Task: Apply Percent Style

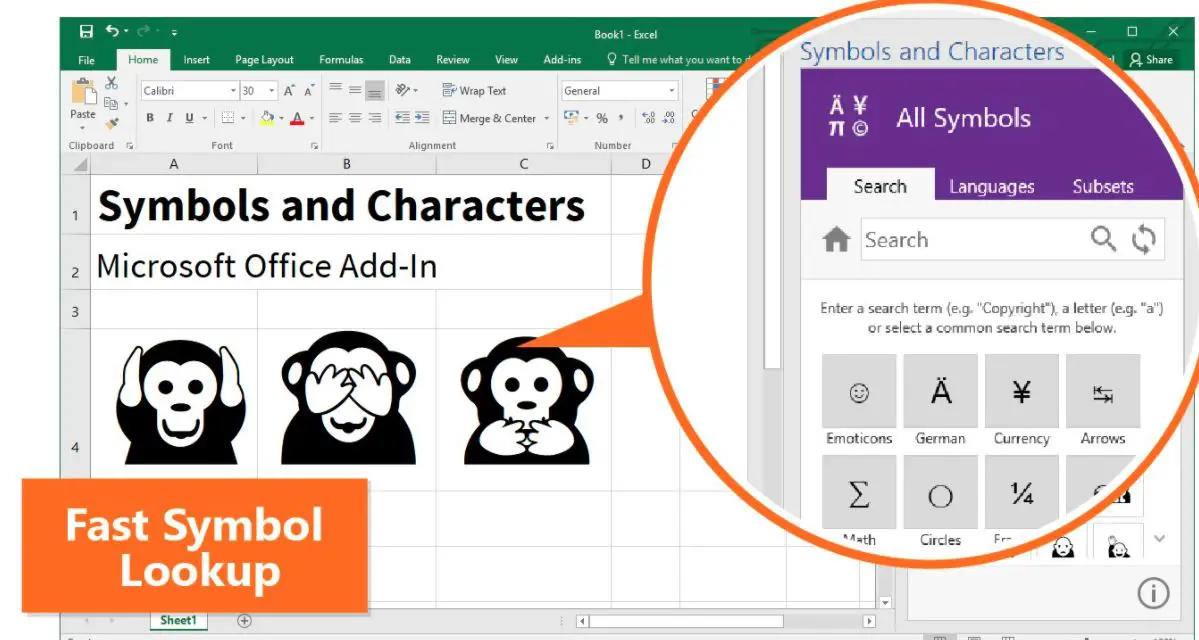Action: tap(602, 119)
